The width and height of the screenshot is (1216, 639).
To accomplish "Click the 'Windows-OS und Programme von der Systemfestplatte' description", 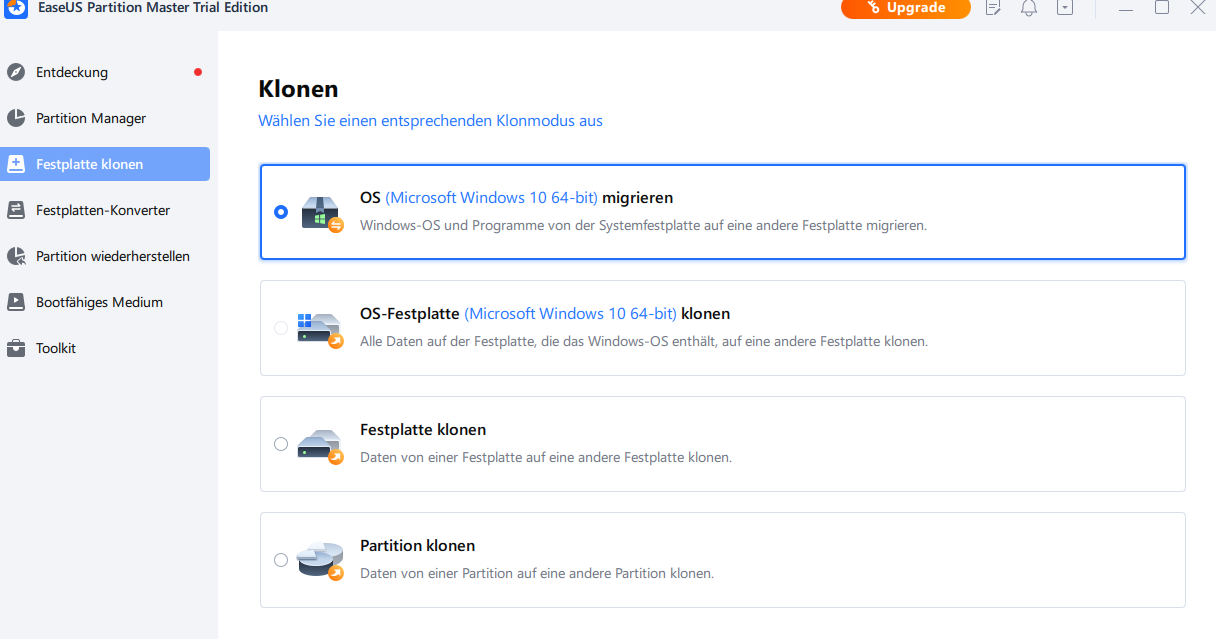I will pyautogui.click(x=643, y=226).
